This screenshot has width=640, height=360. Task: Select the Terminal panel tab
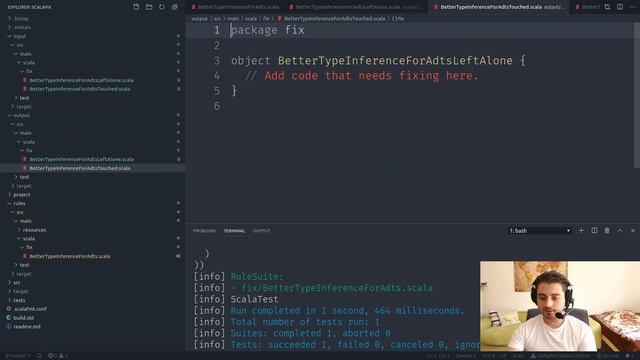pos(234,231)
